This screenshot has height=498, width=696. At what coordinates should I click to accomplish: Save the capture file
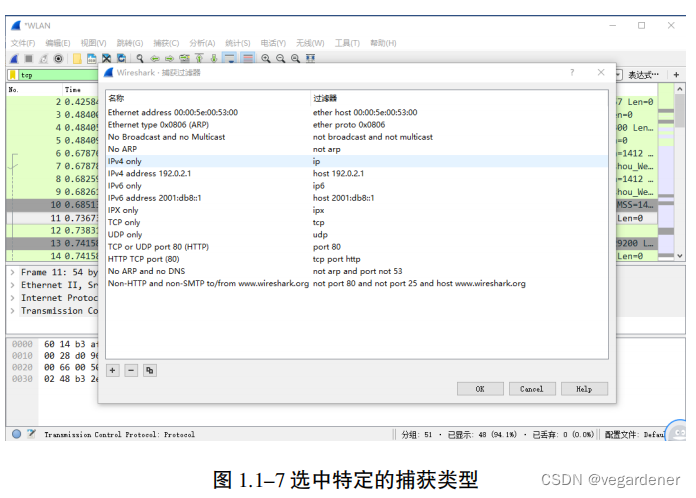tap(92, 59)
